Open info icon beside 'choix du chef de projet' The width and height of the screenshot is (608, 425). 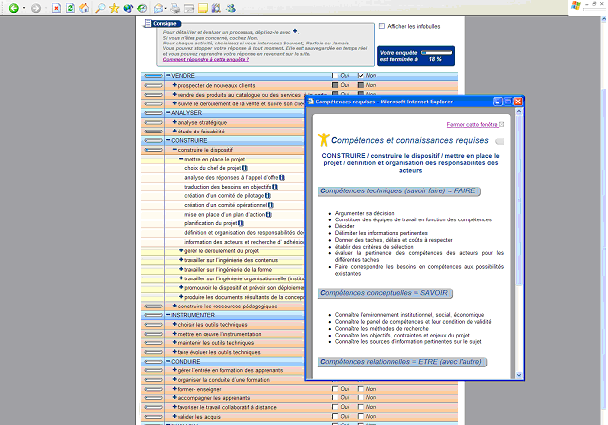coord(244,169)
